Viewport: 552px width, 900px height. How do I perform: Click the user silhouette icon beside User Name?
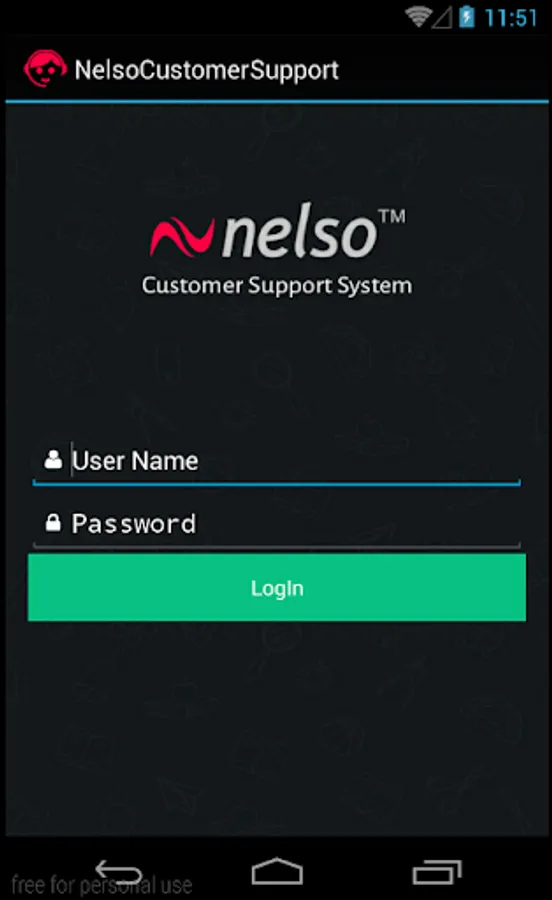coord(53,460)
